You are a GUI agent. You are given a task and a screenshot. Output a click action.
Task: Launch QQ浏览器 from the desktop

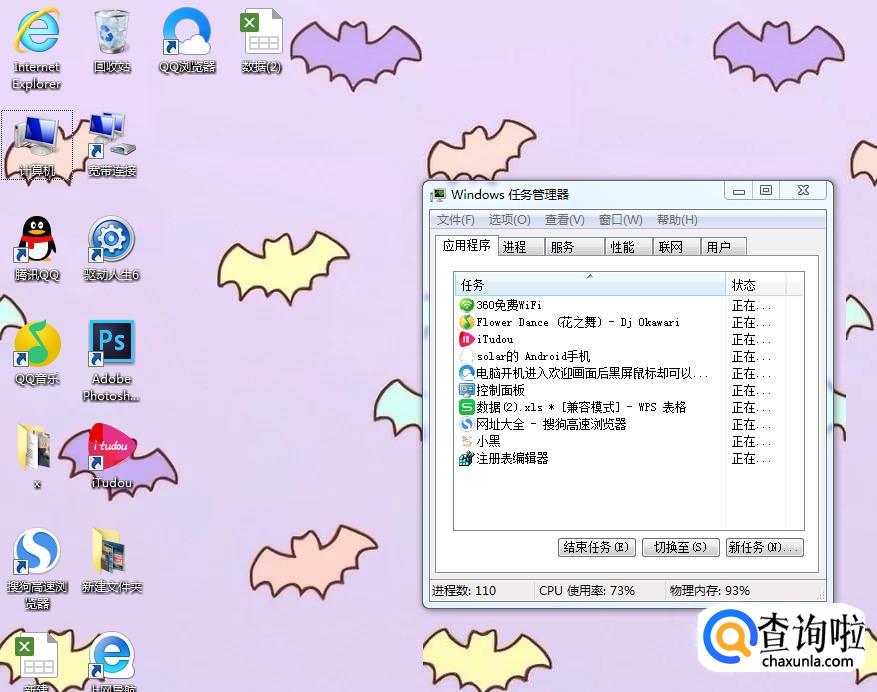coord(187,32)
